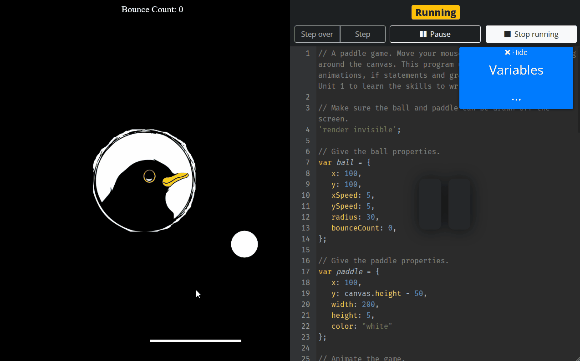Screen dimensions: 580x361
Task: Click line number 1 in gutter
Action: click(x=308, y=53)
